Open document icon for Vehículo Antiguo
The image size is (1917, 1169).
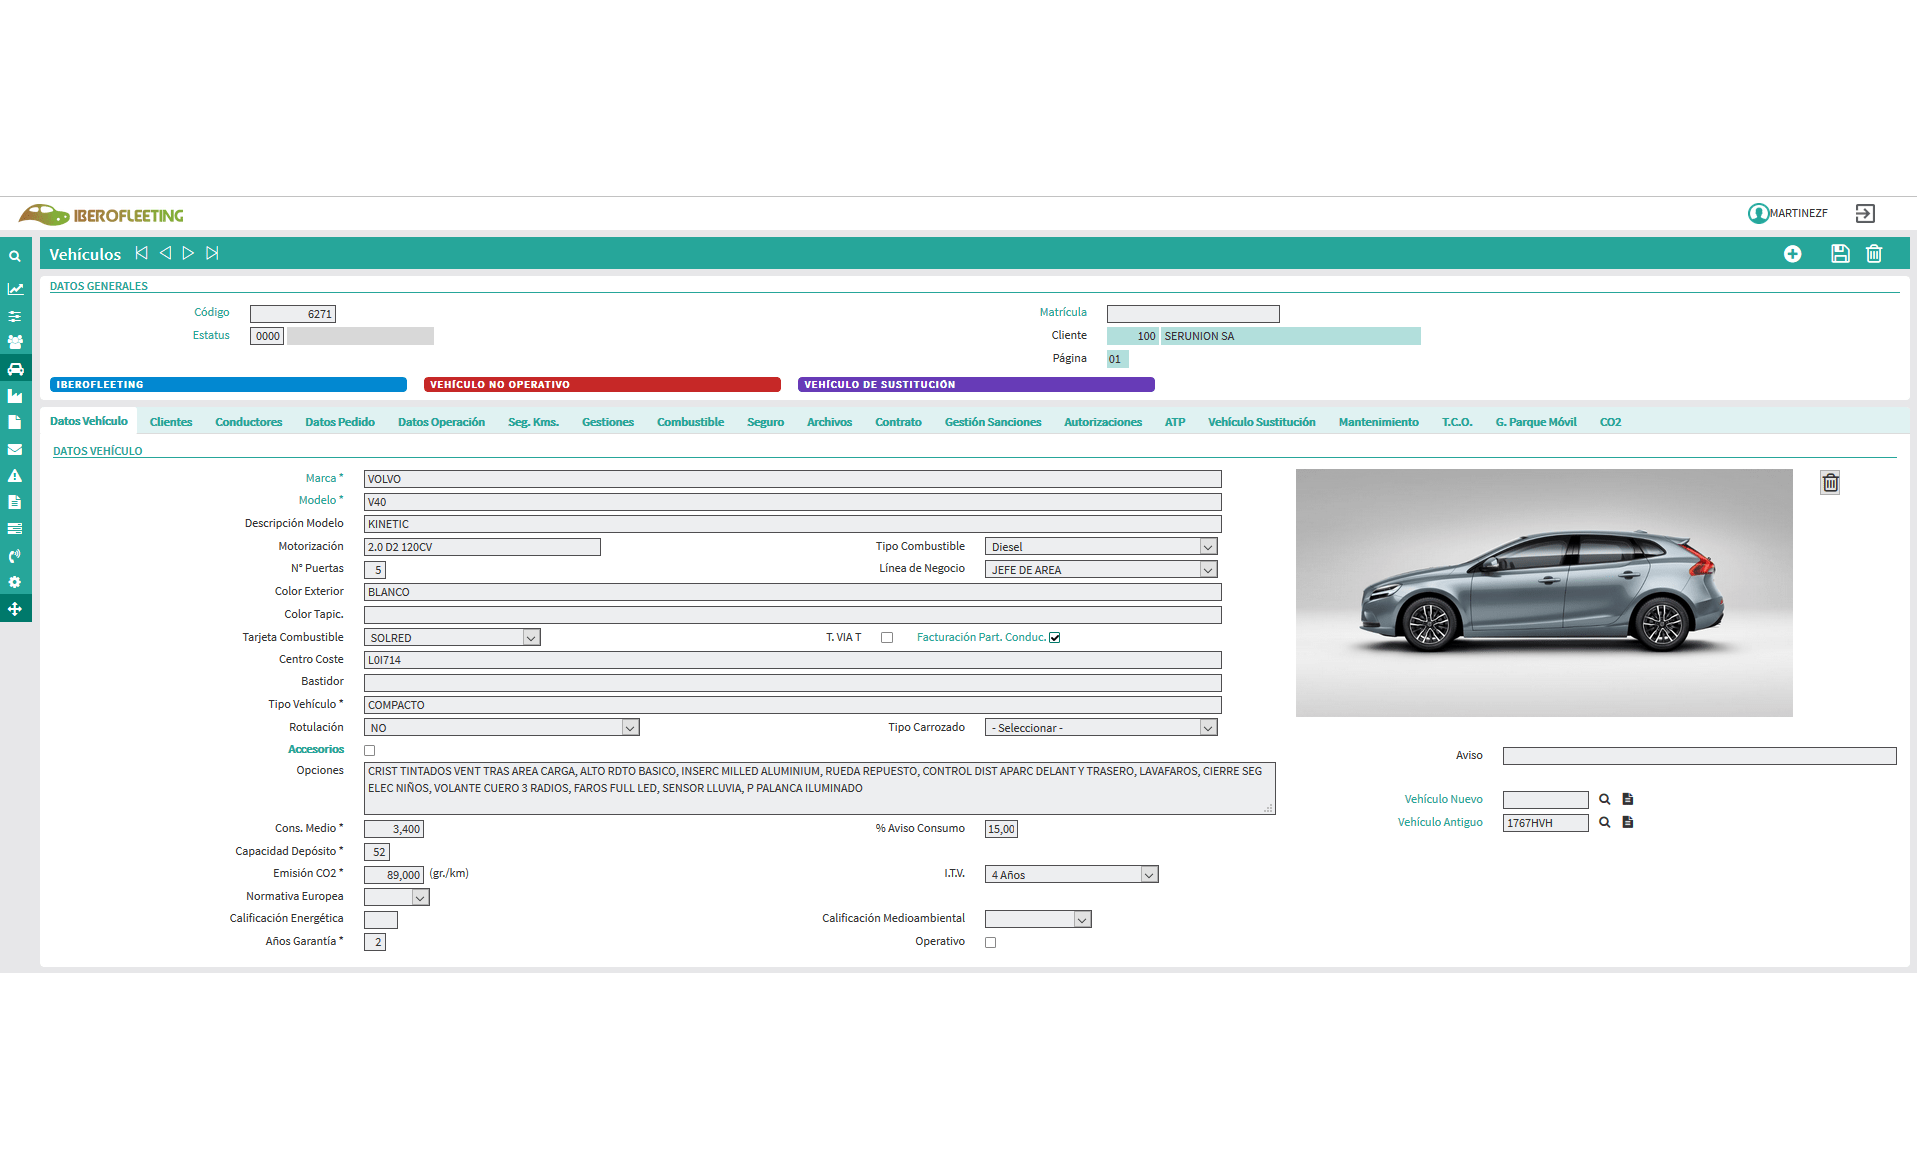pos(1628,822)
